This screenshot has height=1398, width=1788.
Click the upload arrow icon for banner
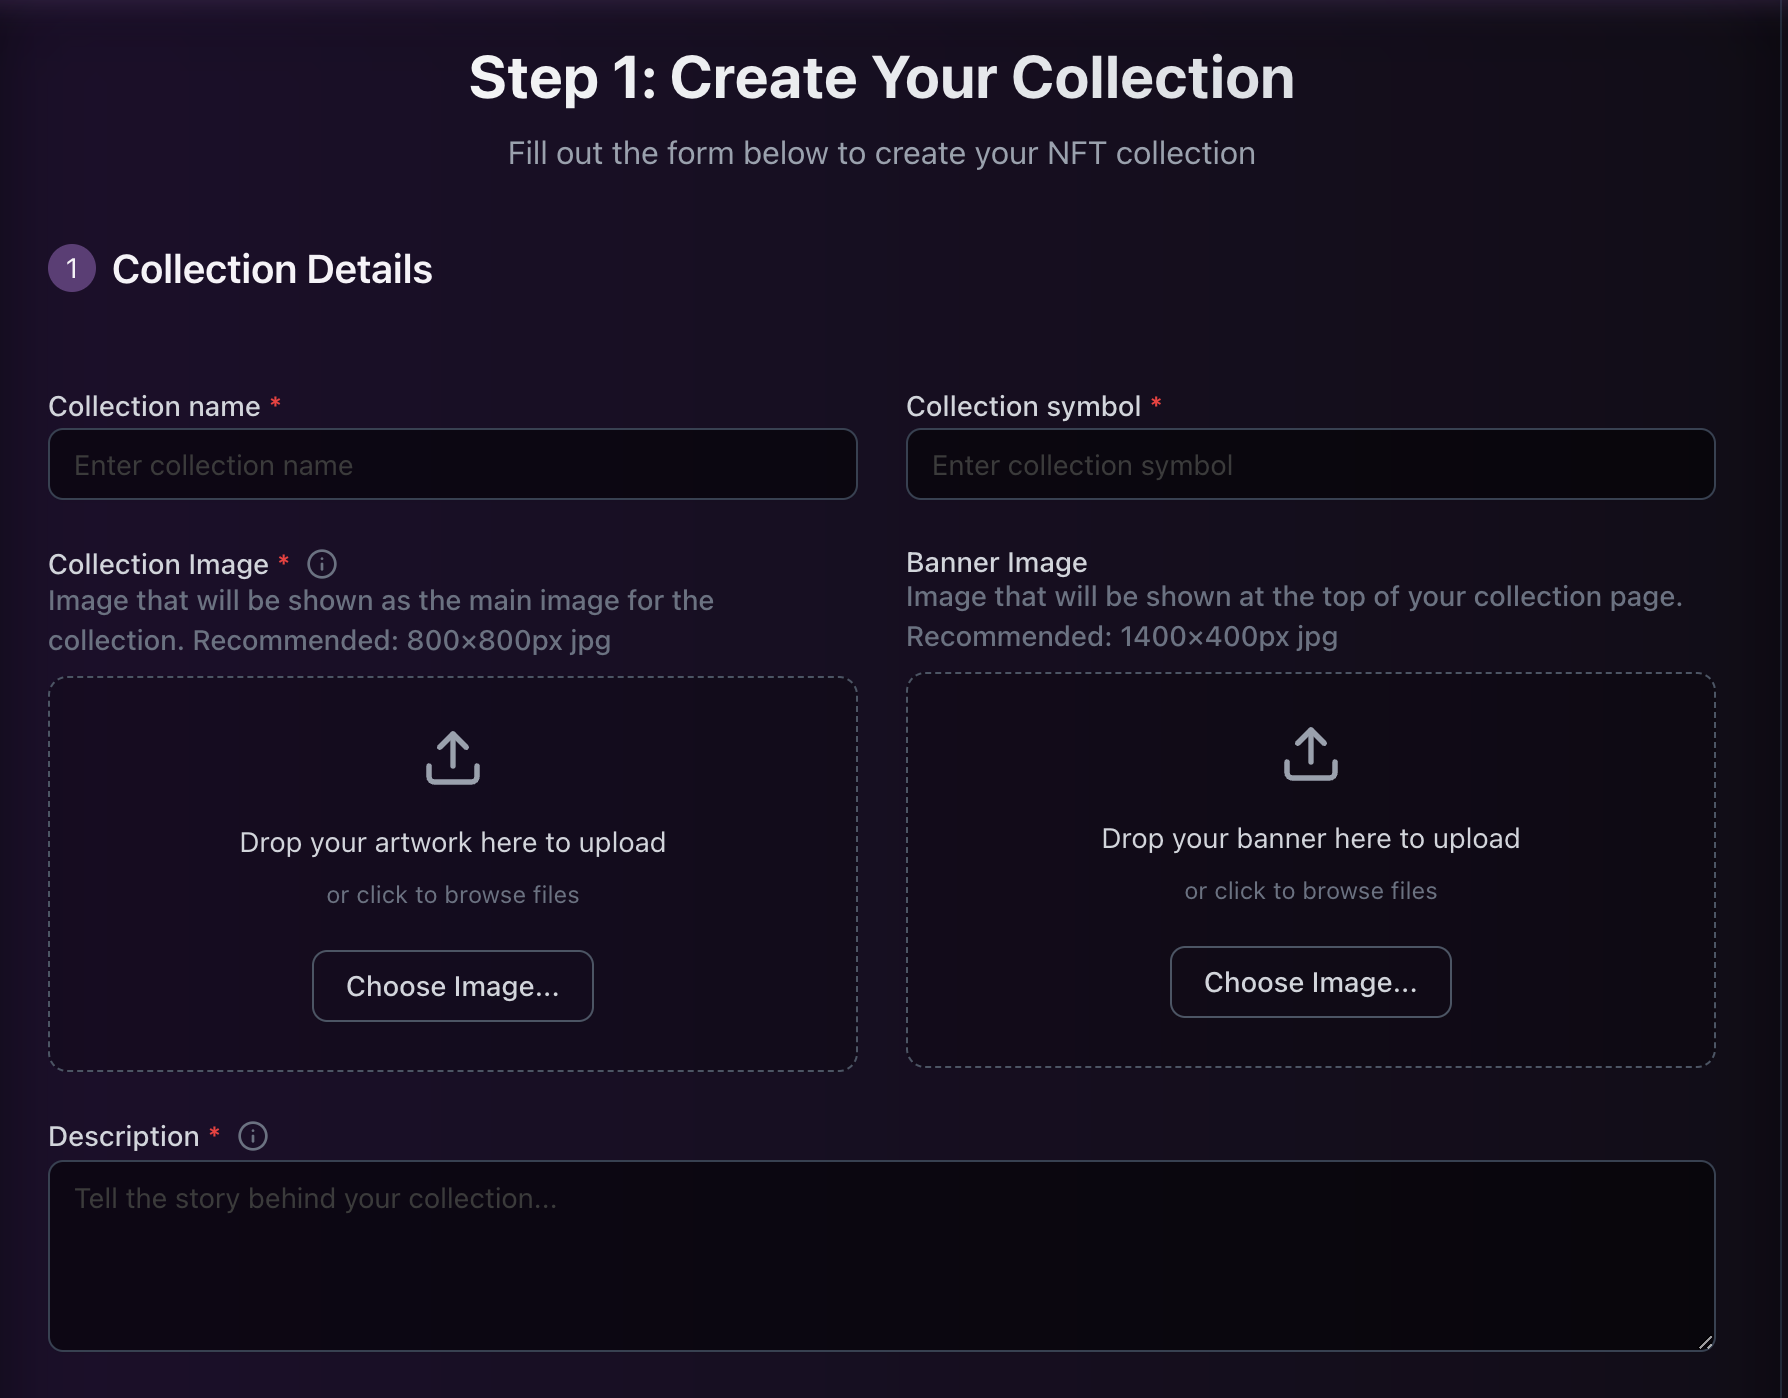(1310, 753)
